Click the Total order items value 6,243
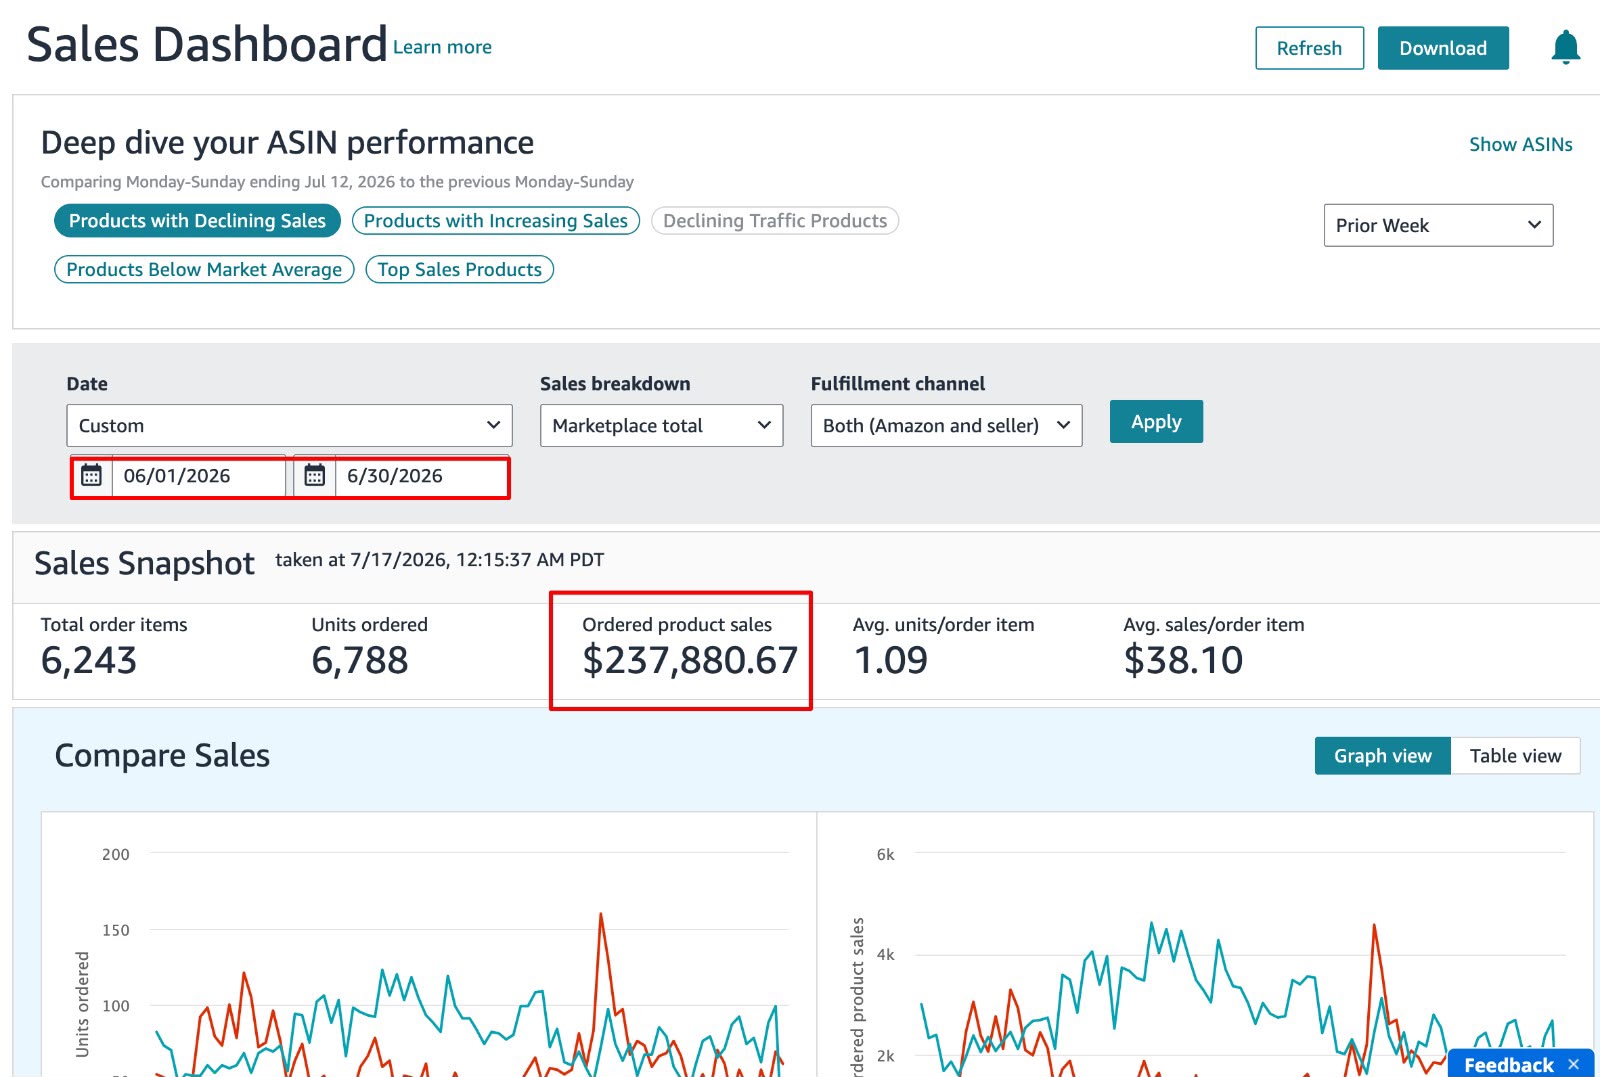 pos(89,660)
